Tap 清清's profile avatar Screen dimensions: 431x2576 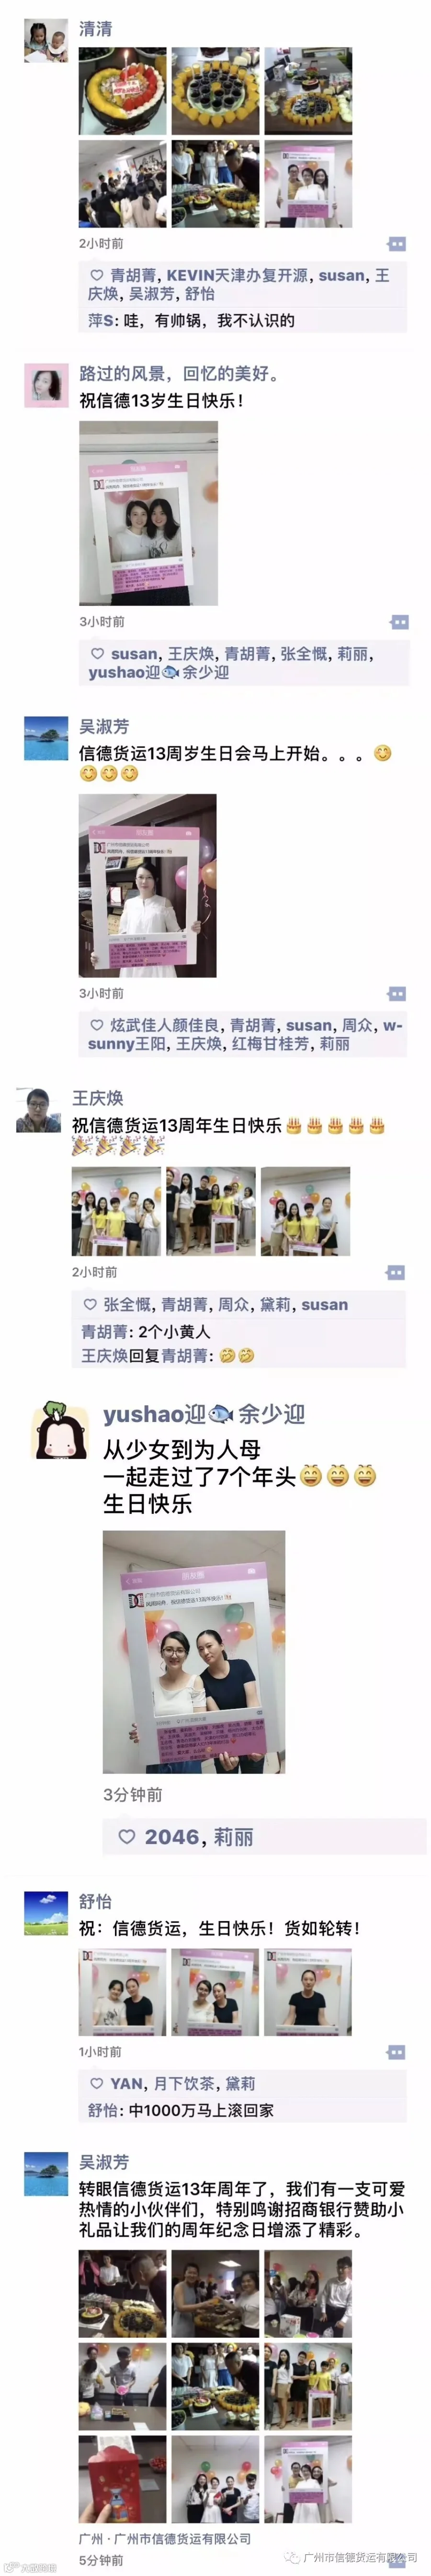point(45,40)
